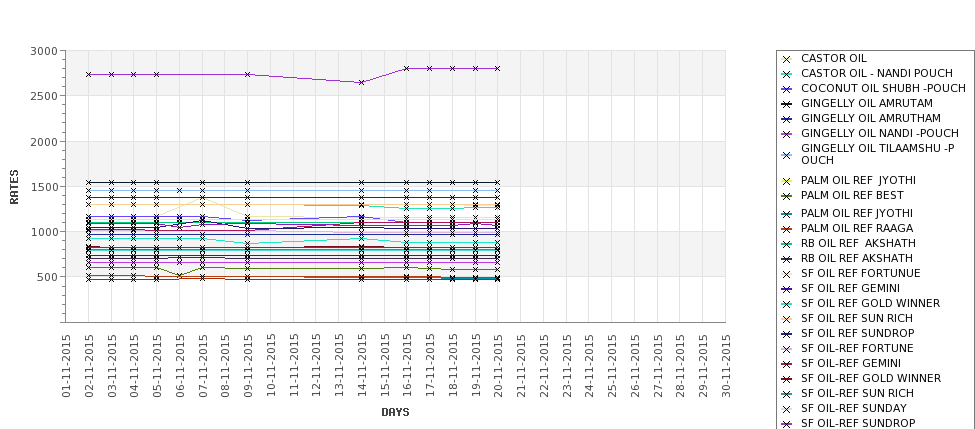Viewport: 975px width, 429px height.
Task: Click the 3000 y-axis tick label
Action: [x=44, y=51]
